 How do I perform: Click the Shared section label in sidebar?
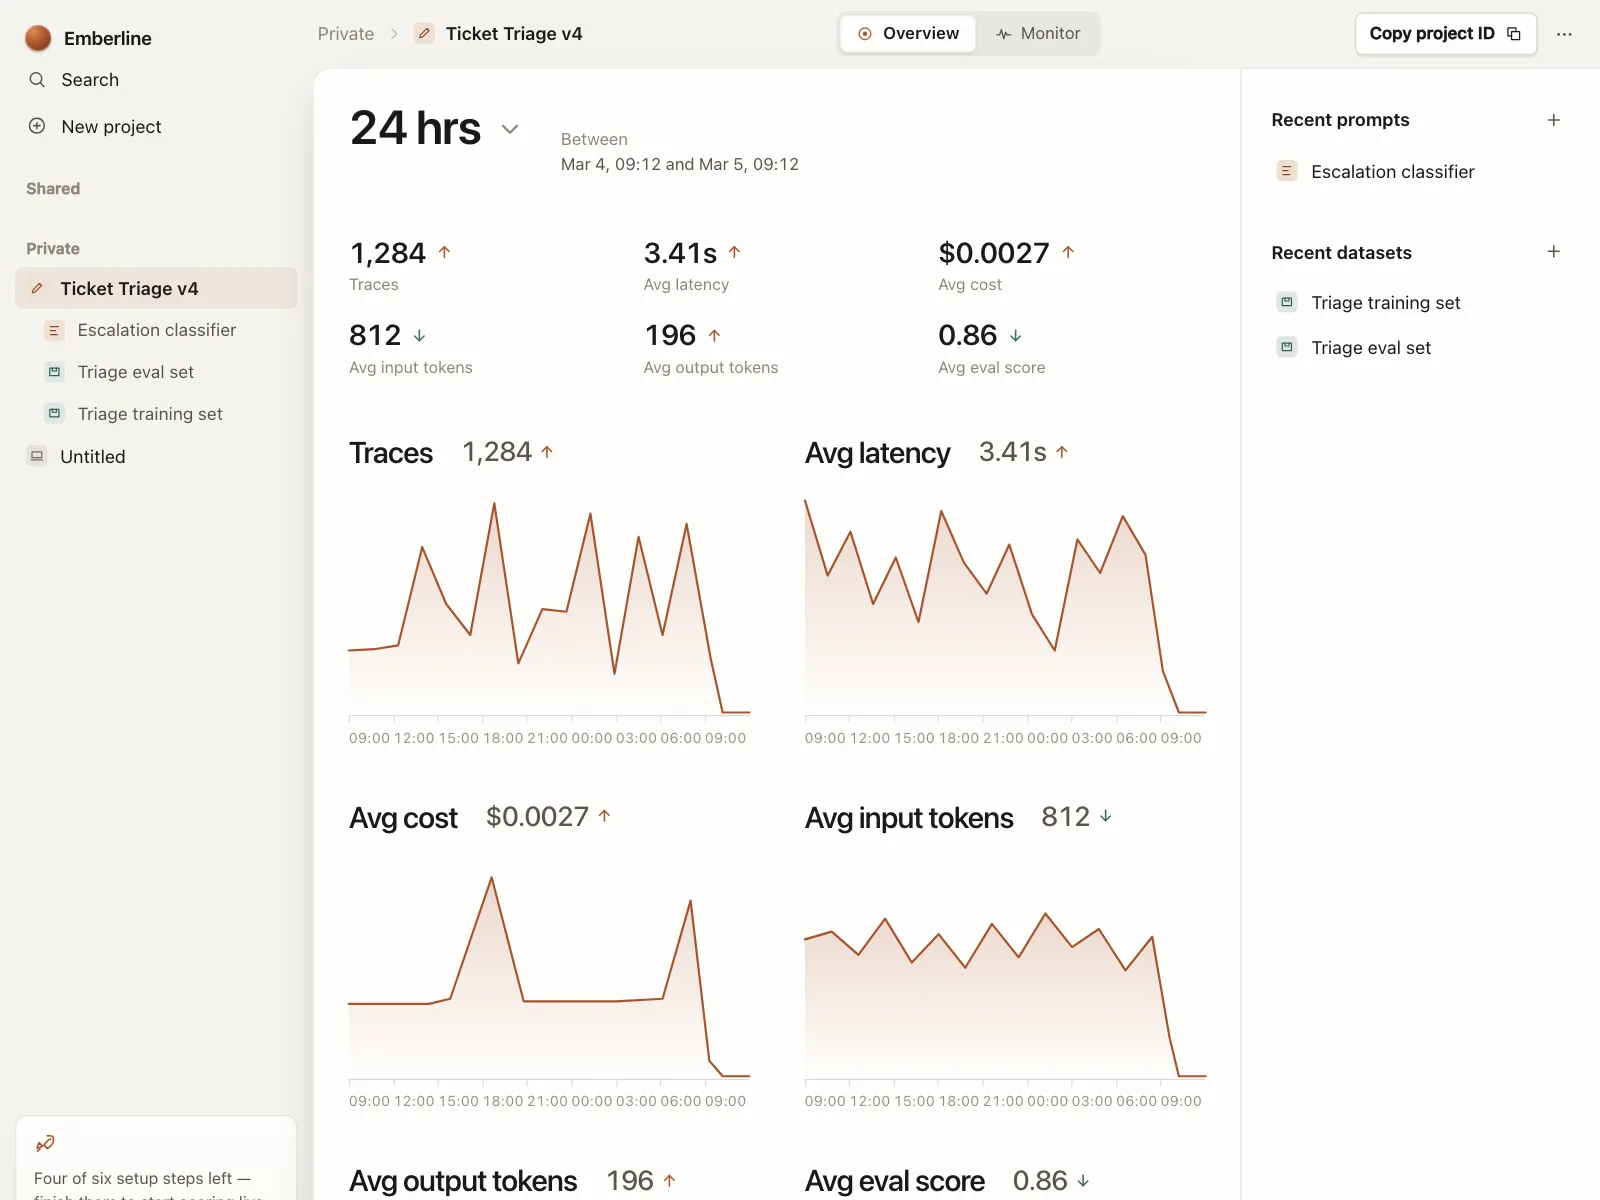point(53,188)
